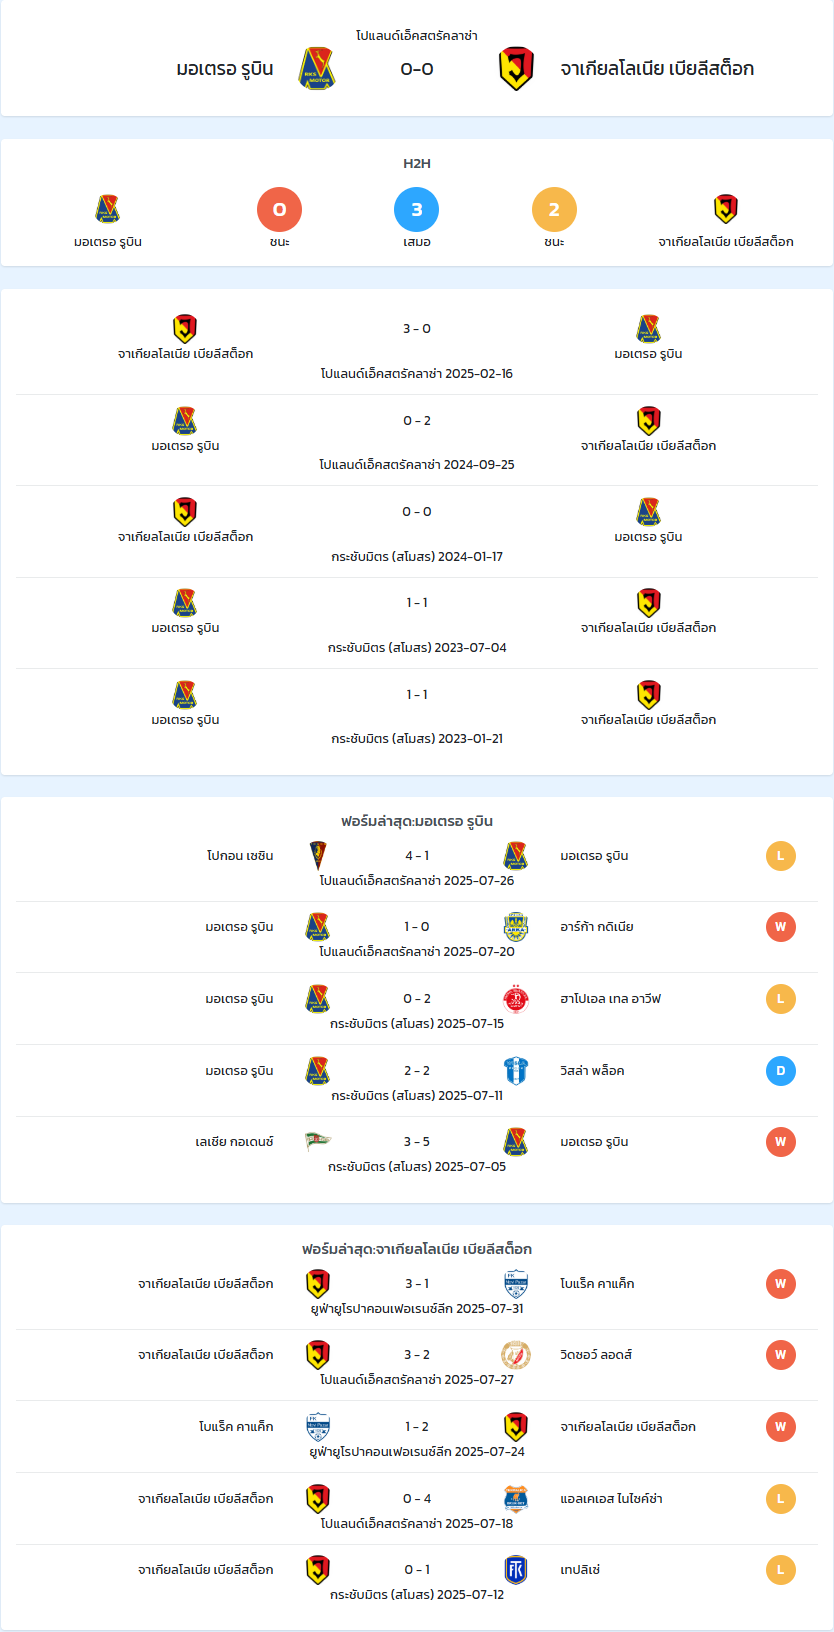Click the L badge for the 4 - 1 match
This screenshot has height=1632, width=834.
point(781,856)
